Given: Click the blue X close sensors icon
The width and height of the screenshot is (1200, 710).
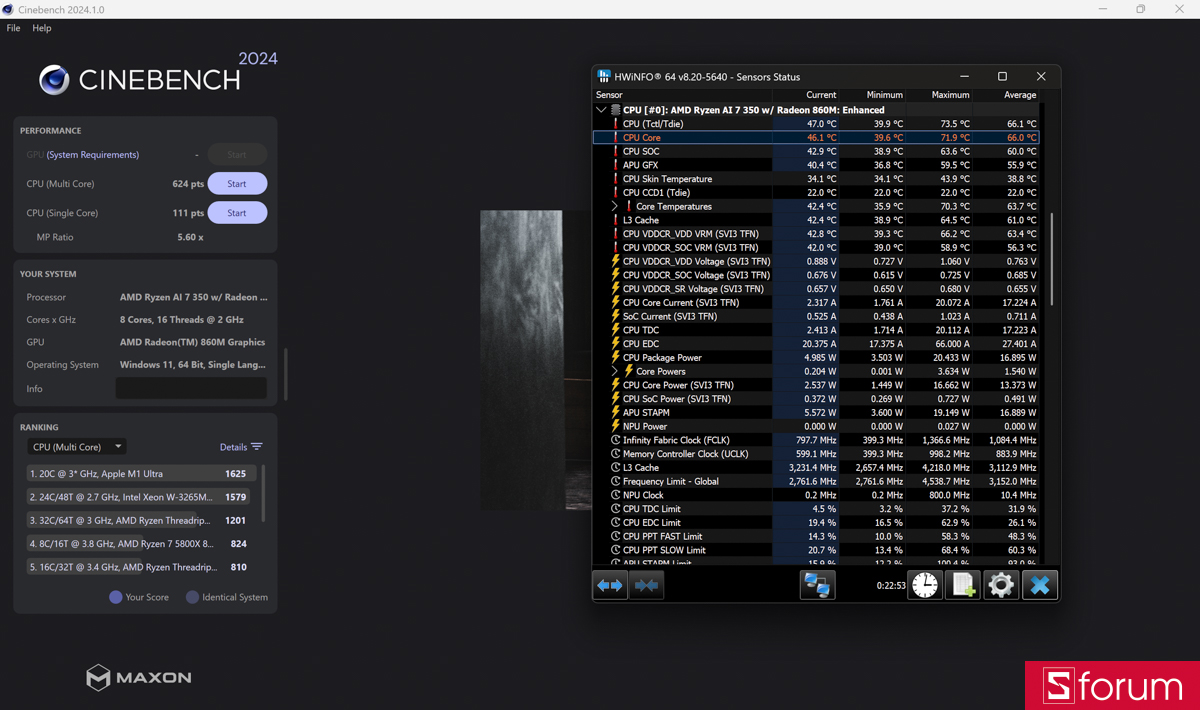Looking at the screenshot, I should [1039, 586].
